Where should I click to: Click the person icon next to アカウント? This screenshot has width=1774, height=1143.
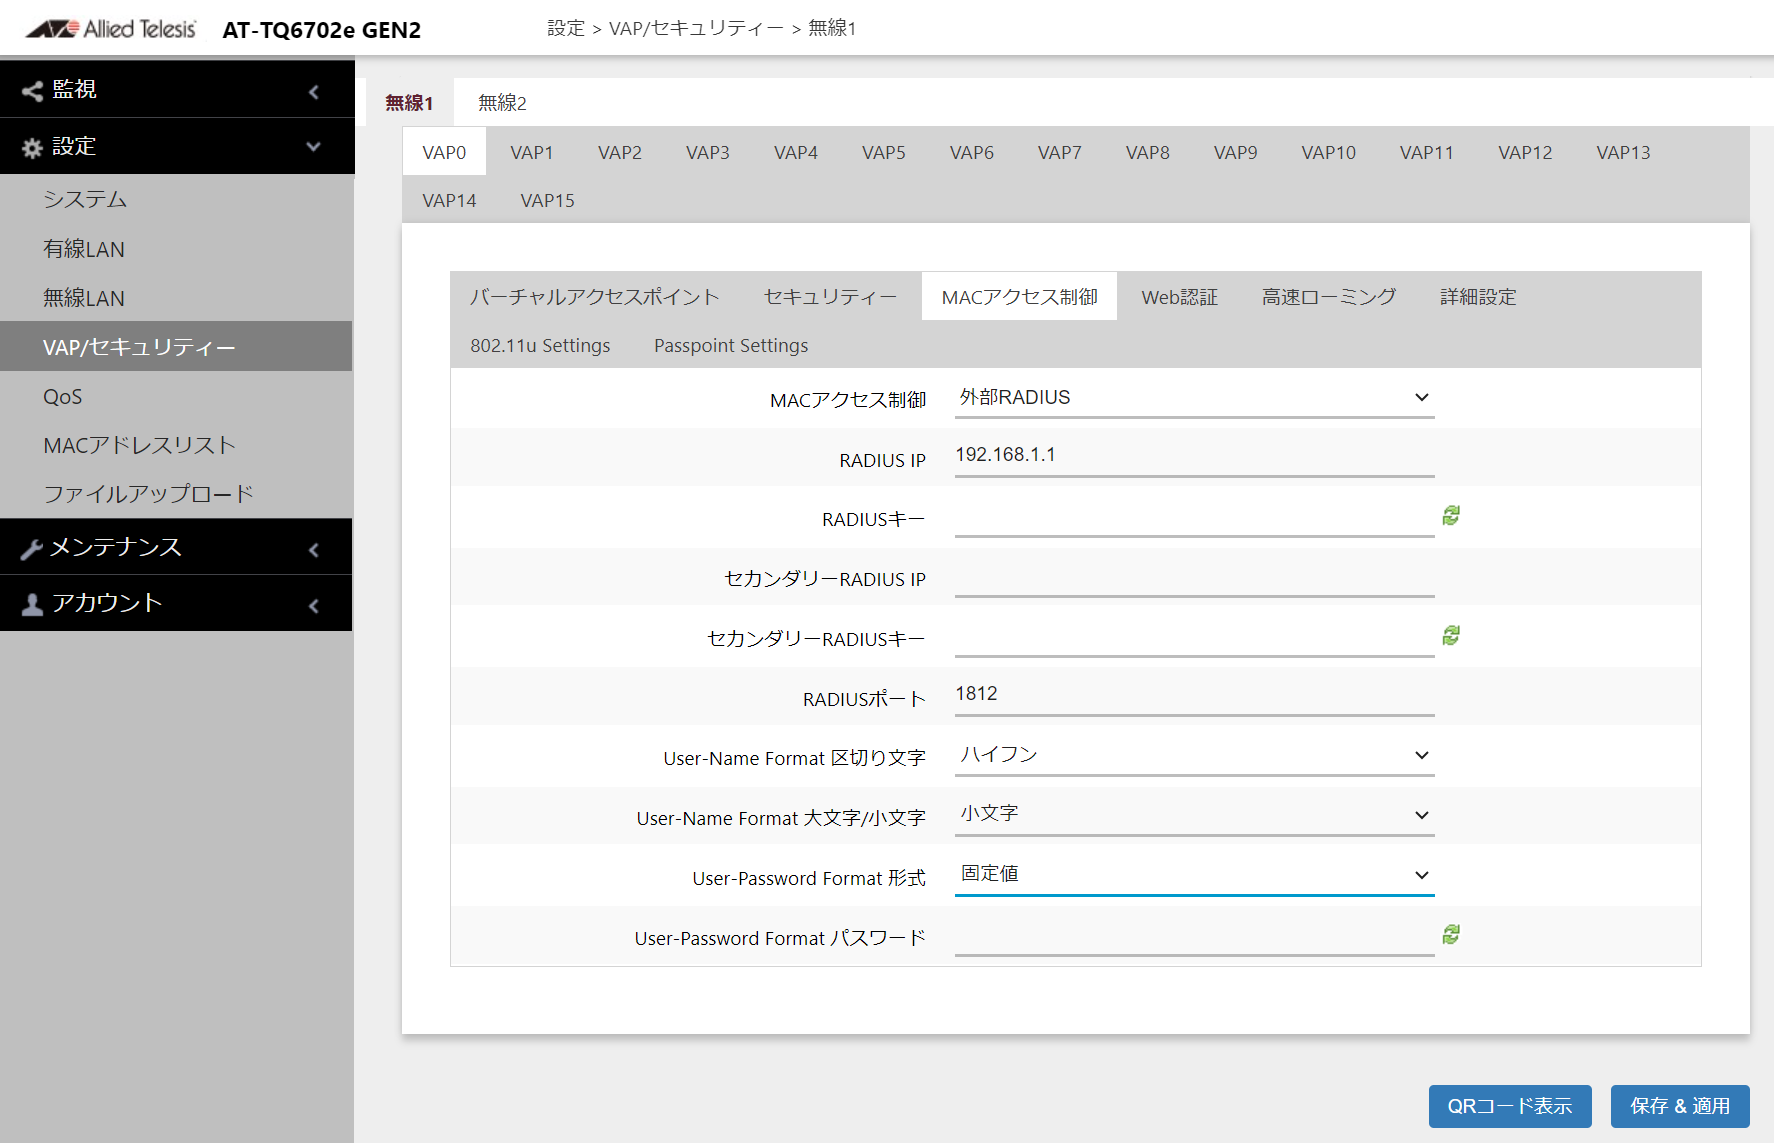(x=32, y=605)
